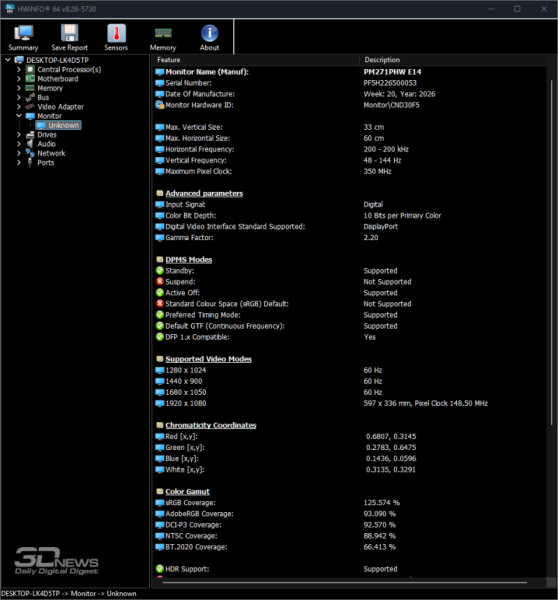Select the Monitor tree item label
Image resolution: width=558 pixels, height=600 pixels.
coord(49,116)
